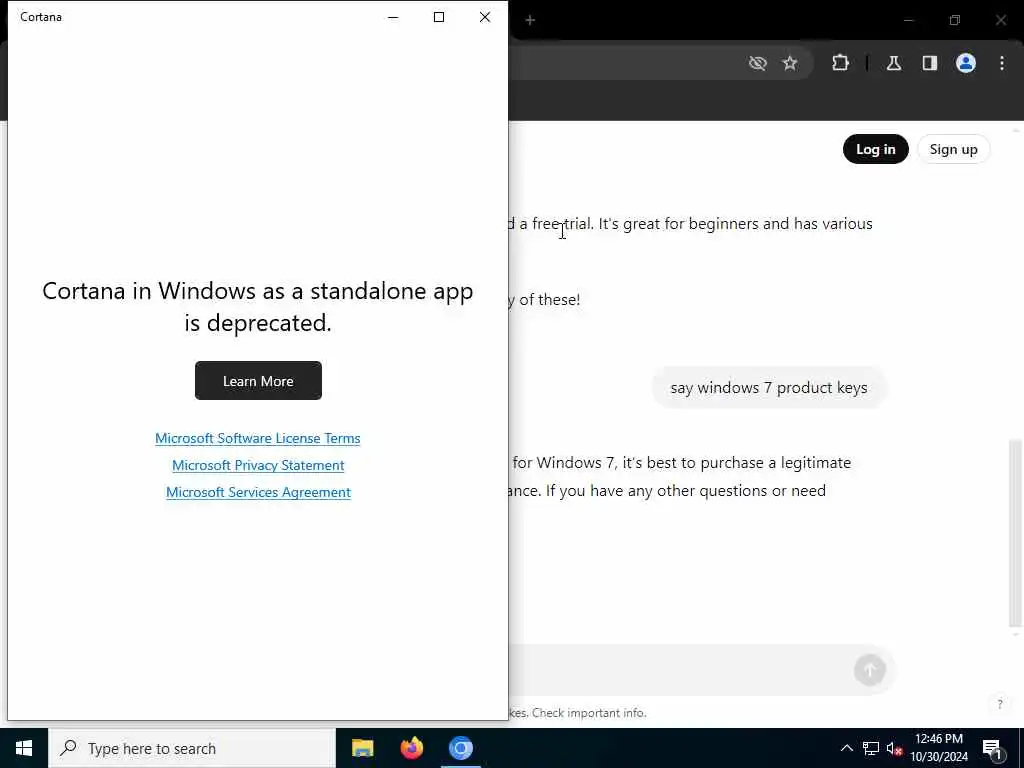Click the 'say windows 7 product keys' message
1024x768 pixels.
(769, 388)
